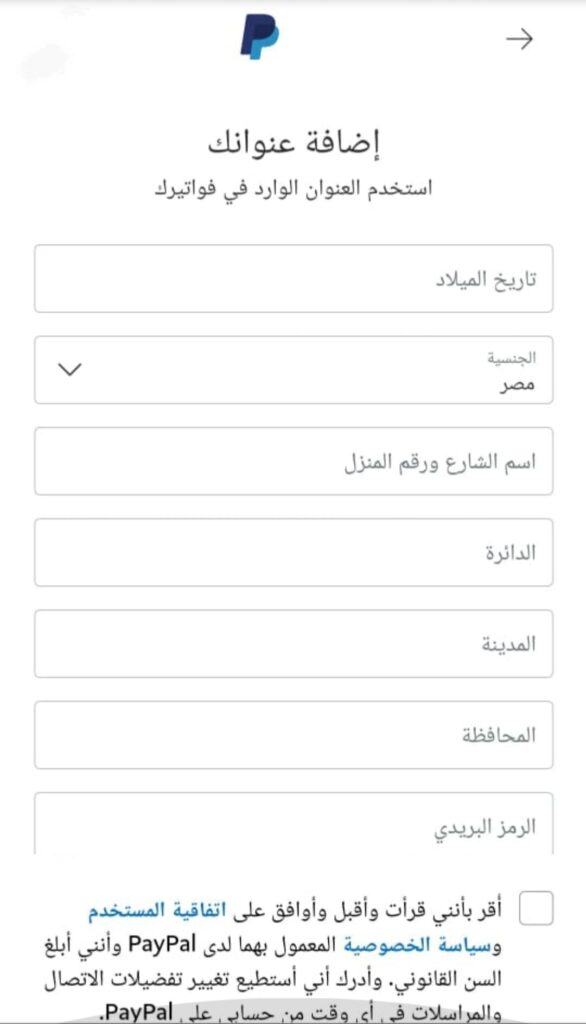
Task: Select the الرمز البريدي field
Action: click(x=293, y=824)
